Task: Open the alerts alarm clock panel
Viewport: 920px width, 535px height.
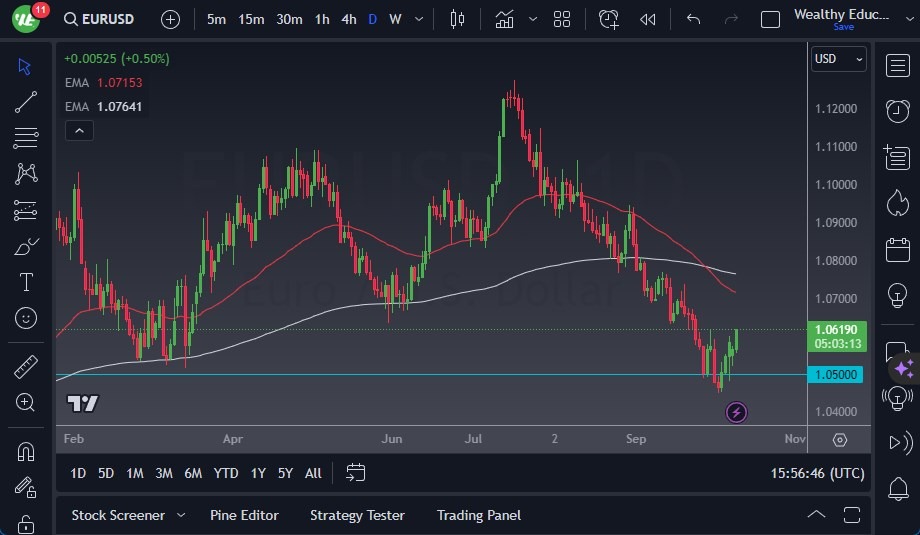Action: [x=897, y=110]
